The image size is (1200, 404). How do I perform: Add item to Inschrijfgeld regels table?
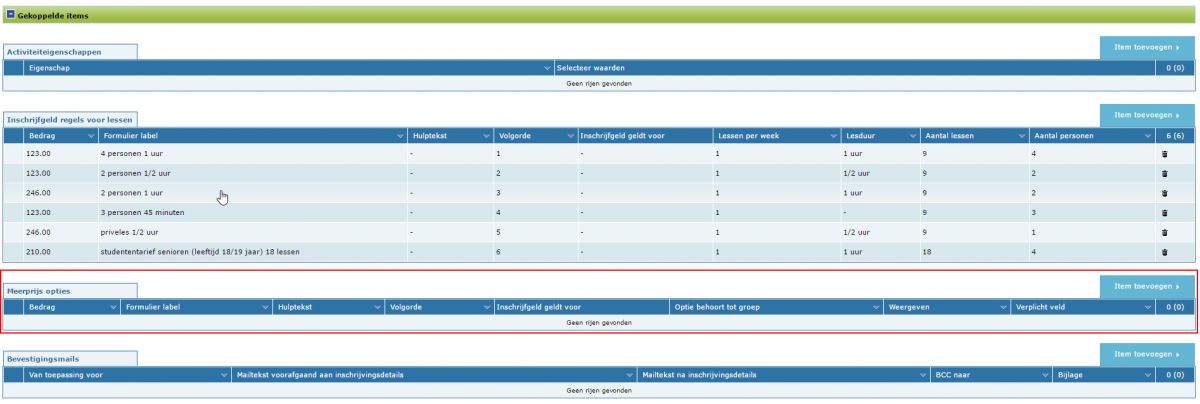click(1146, 115)
